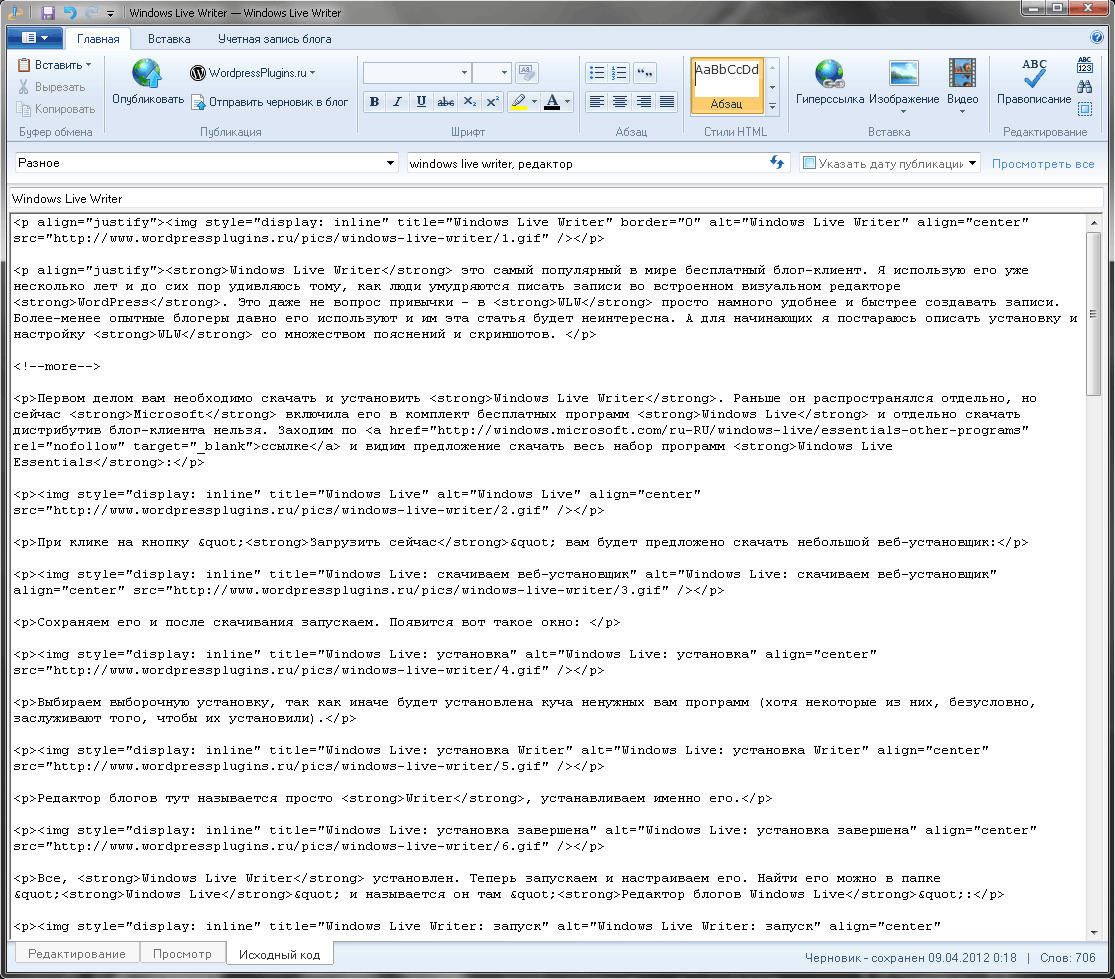Click the bulleted list icon
Viewport: 1115px width, 979px height.
coord(597,73)
